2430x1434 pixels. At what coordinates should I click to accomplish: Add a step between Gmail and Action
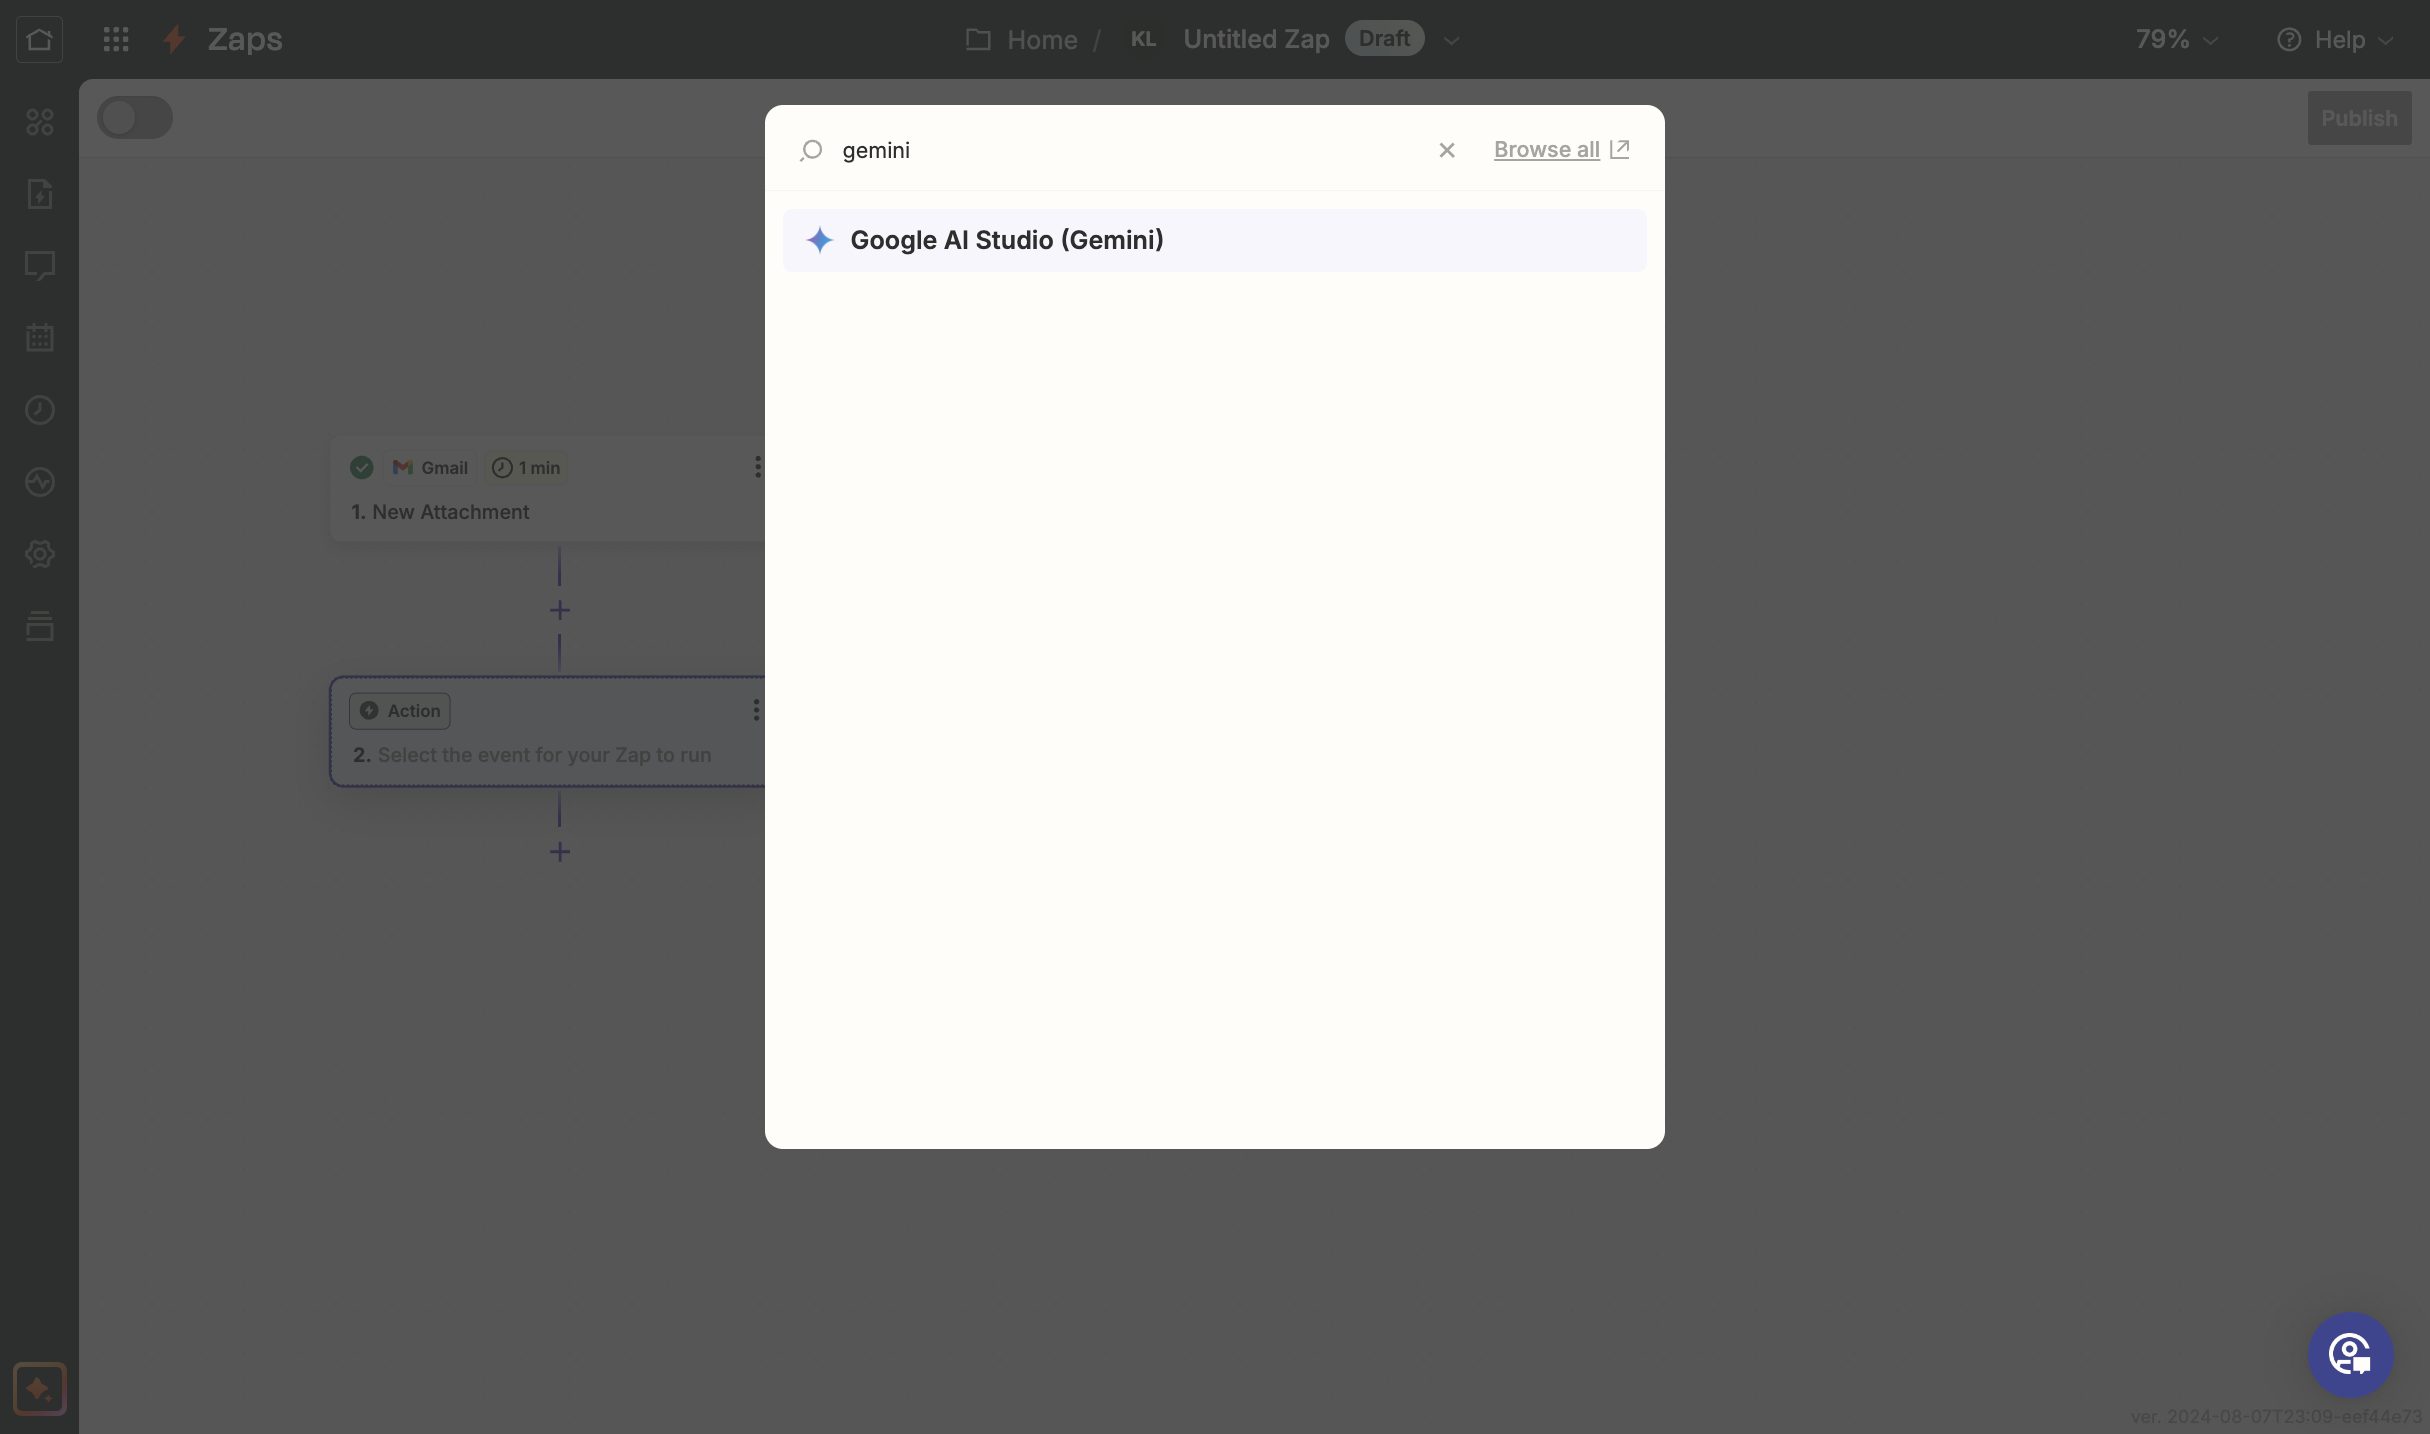click(560, 610)
